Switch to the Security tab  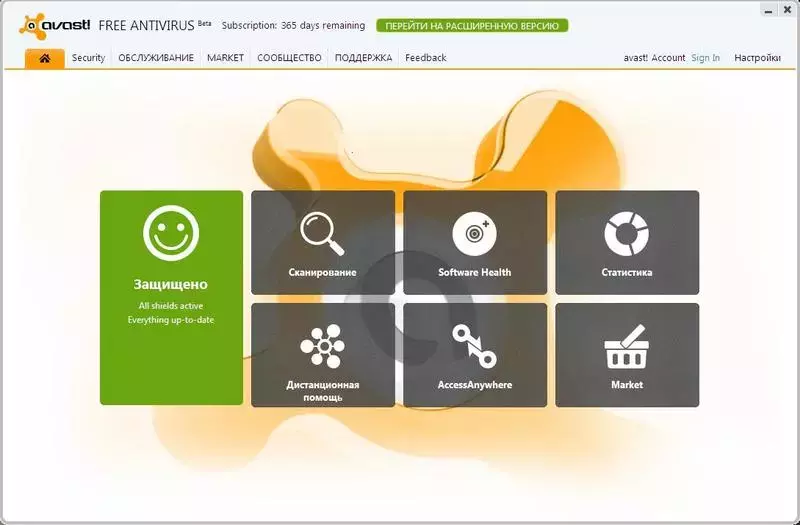(88, 58)
